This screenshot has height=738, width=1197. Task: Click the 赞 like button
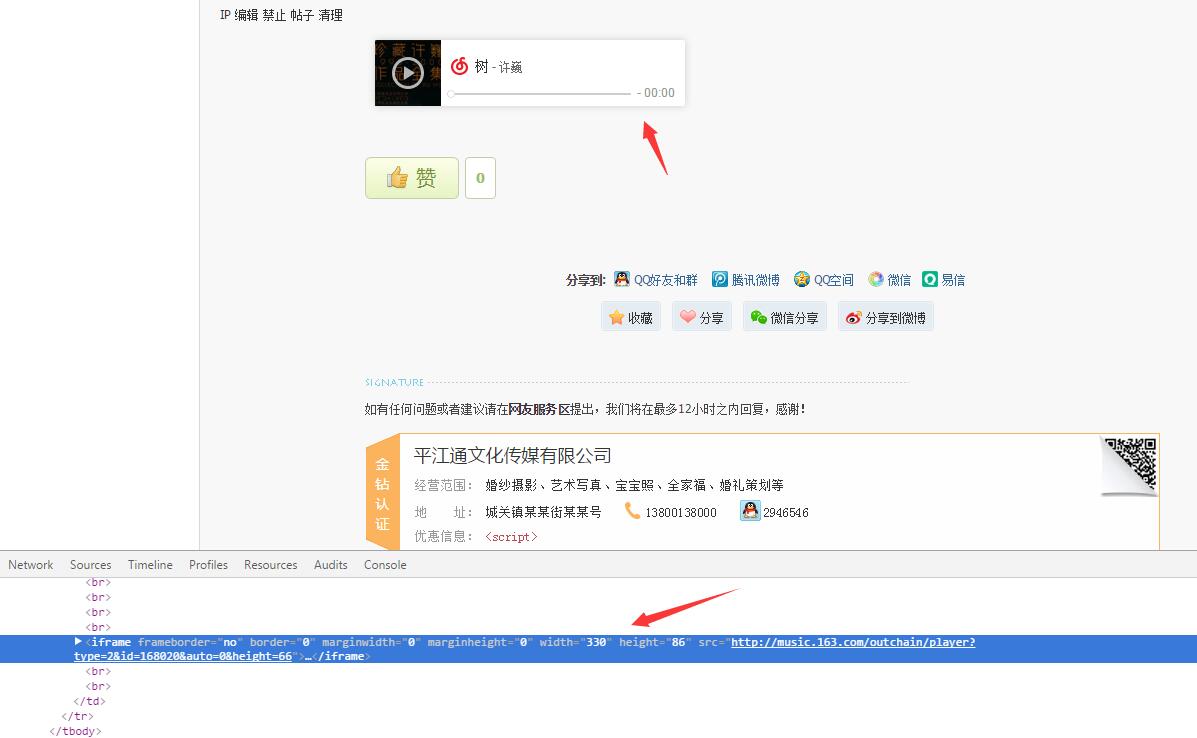click(x=411, y=178)
